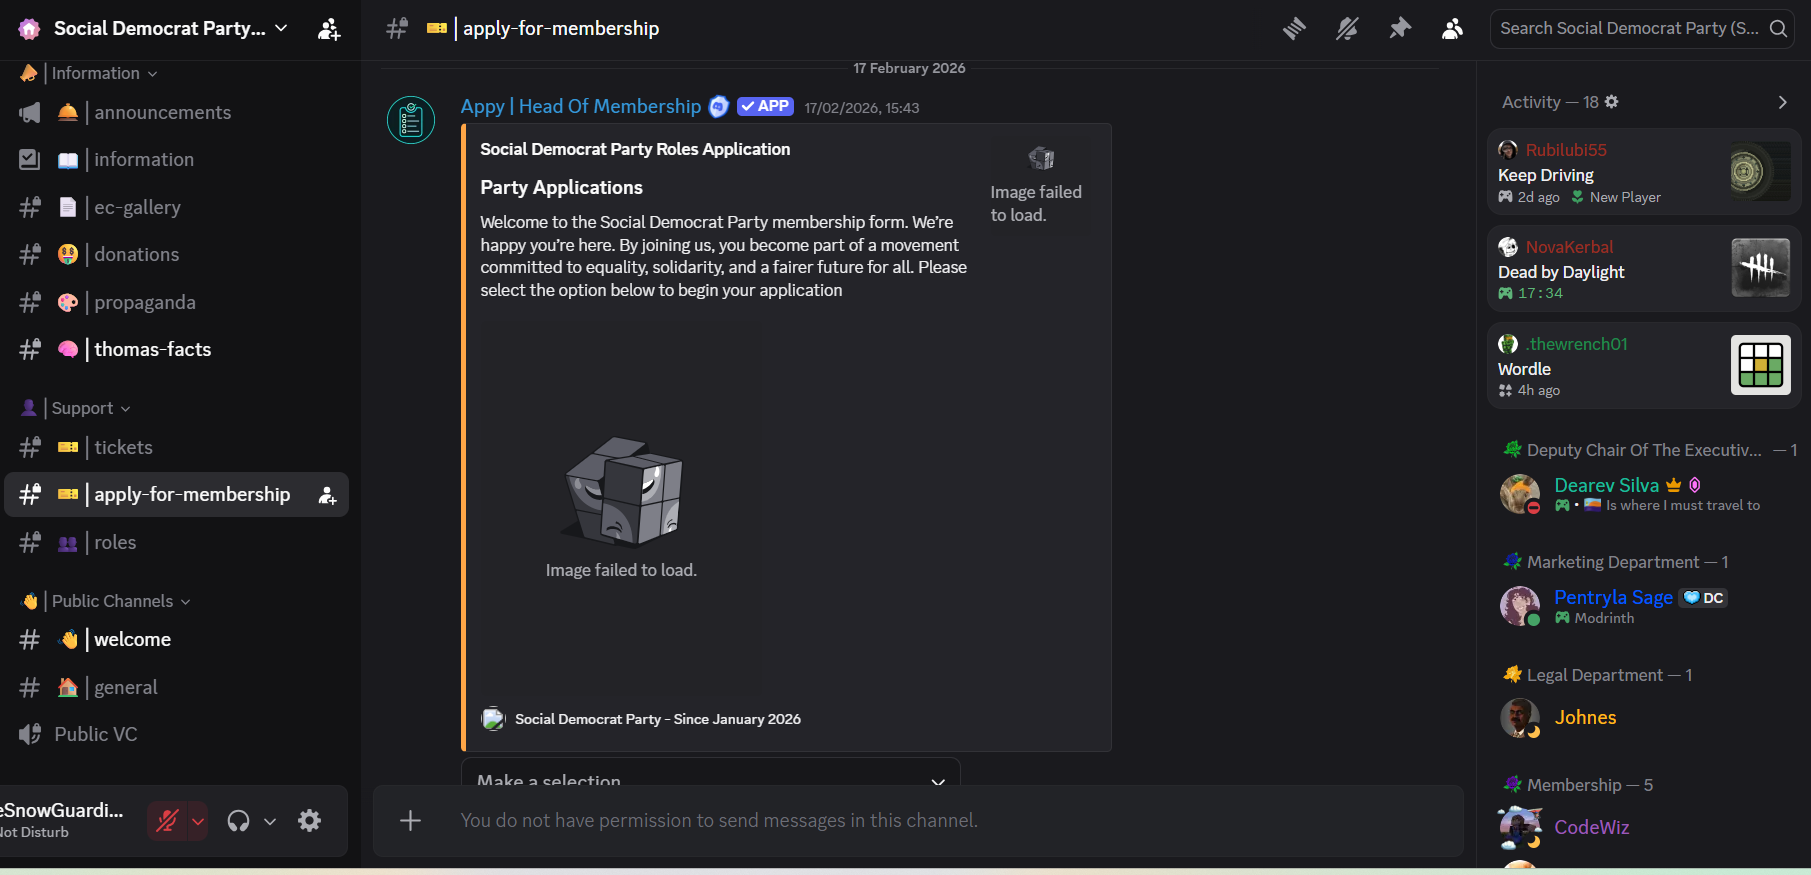The width and height of the screenshot is (1811, 875).
Task: Click the Appy | Head Of Membership username
Action: [x=581, y=107]
